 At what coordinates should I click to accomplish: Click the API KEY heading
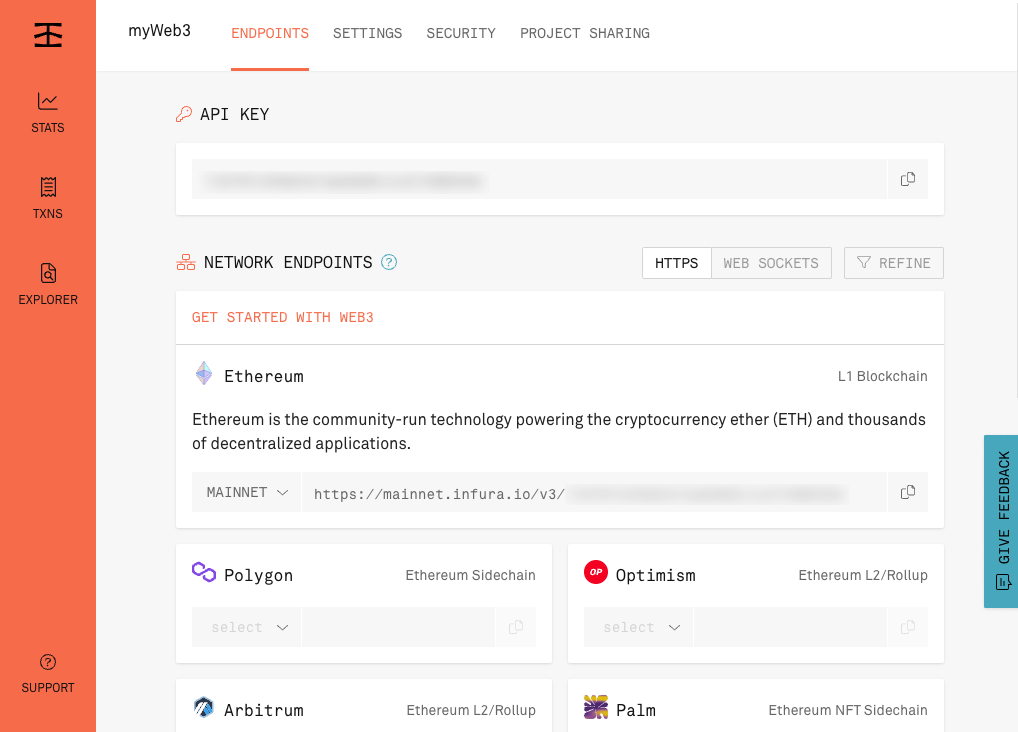[x=234, y=114]
